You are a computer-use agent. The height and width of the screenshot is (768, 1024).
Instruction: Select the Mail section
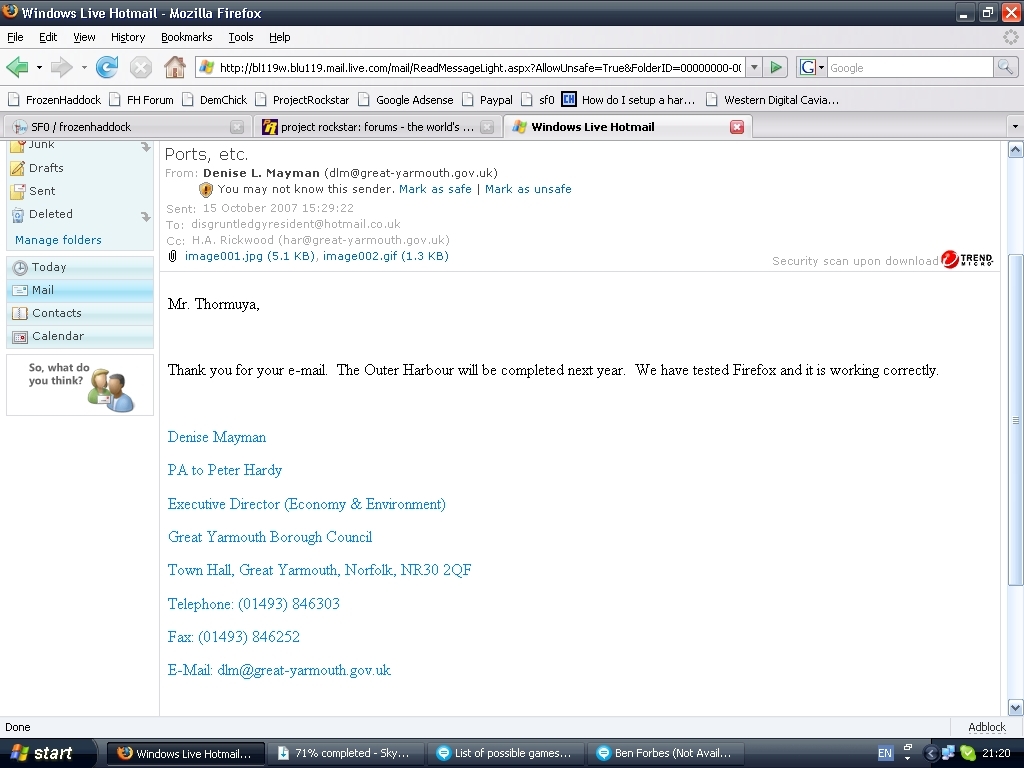coord(80,290)
